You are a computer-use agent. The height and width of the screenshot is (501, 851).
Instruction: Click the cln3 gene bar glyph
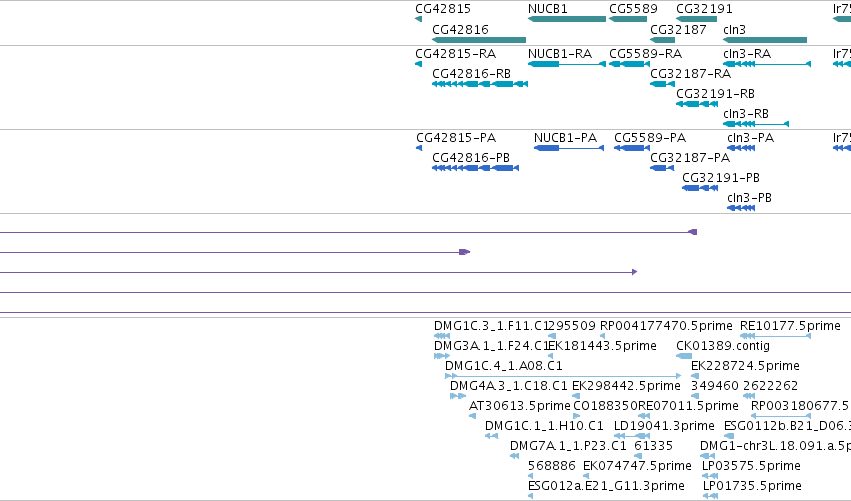click(765, 40)
